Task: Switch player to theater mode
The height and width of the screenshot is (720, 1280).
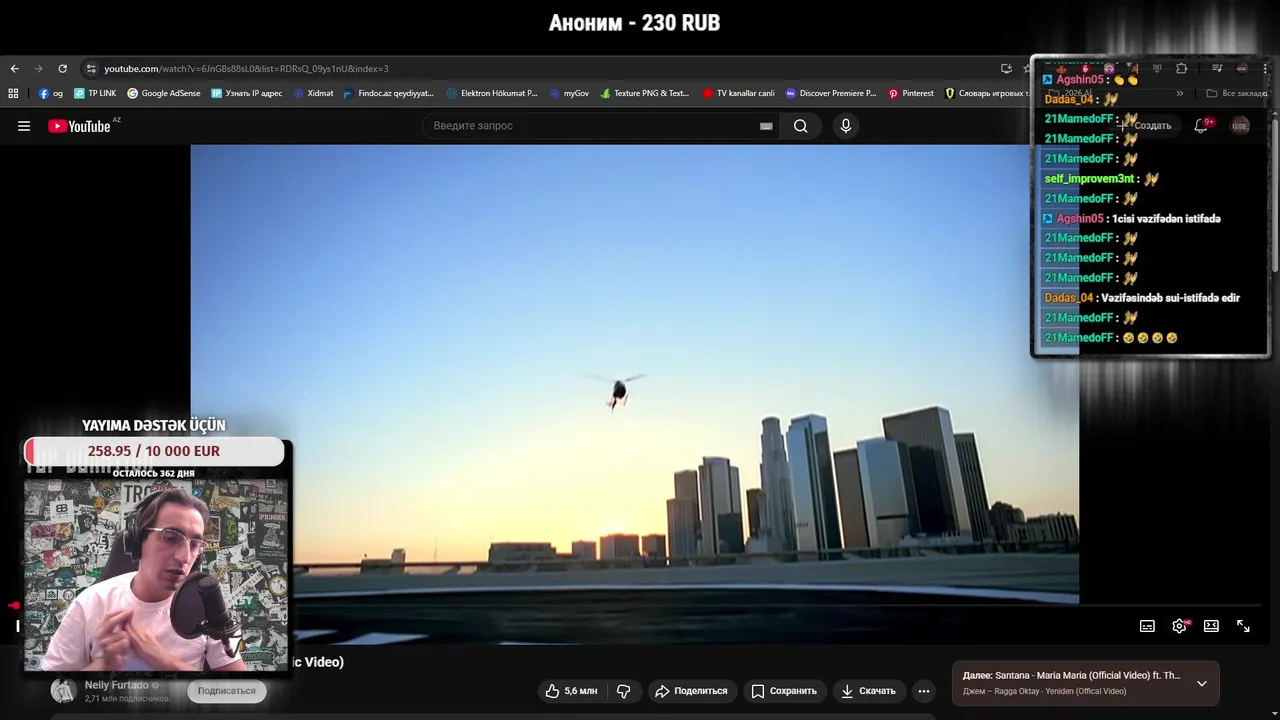Action: click(1211, 626)
